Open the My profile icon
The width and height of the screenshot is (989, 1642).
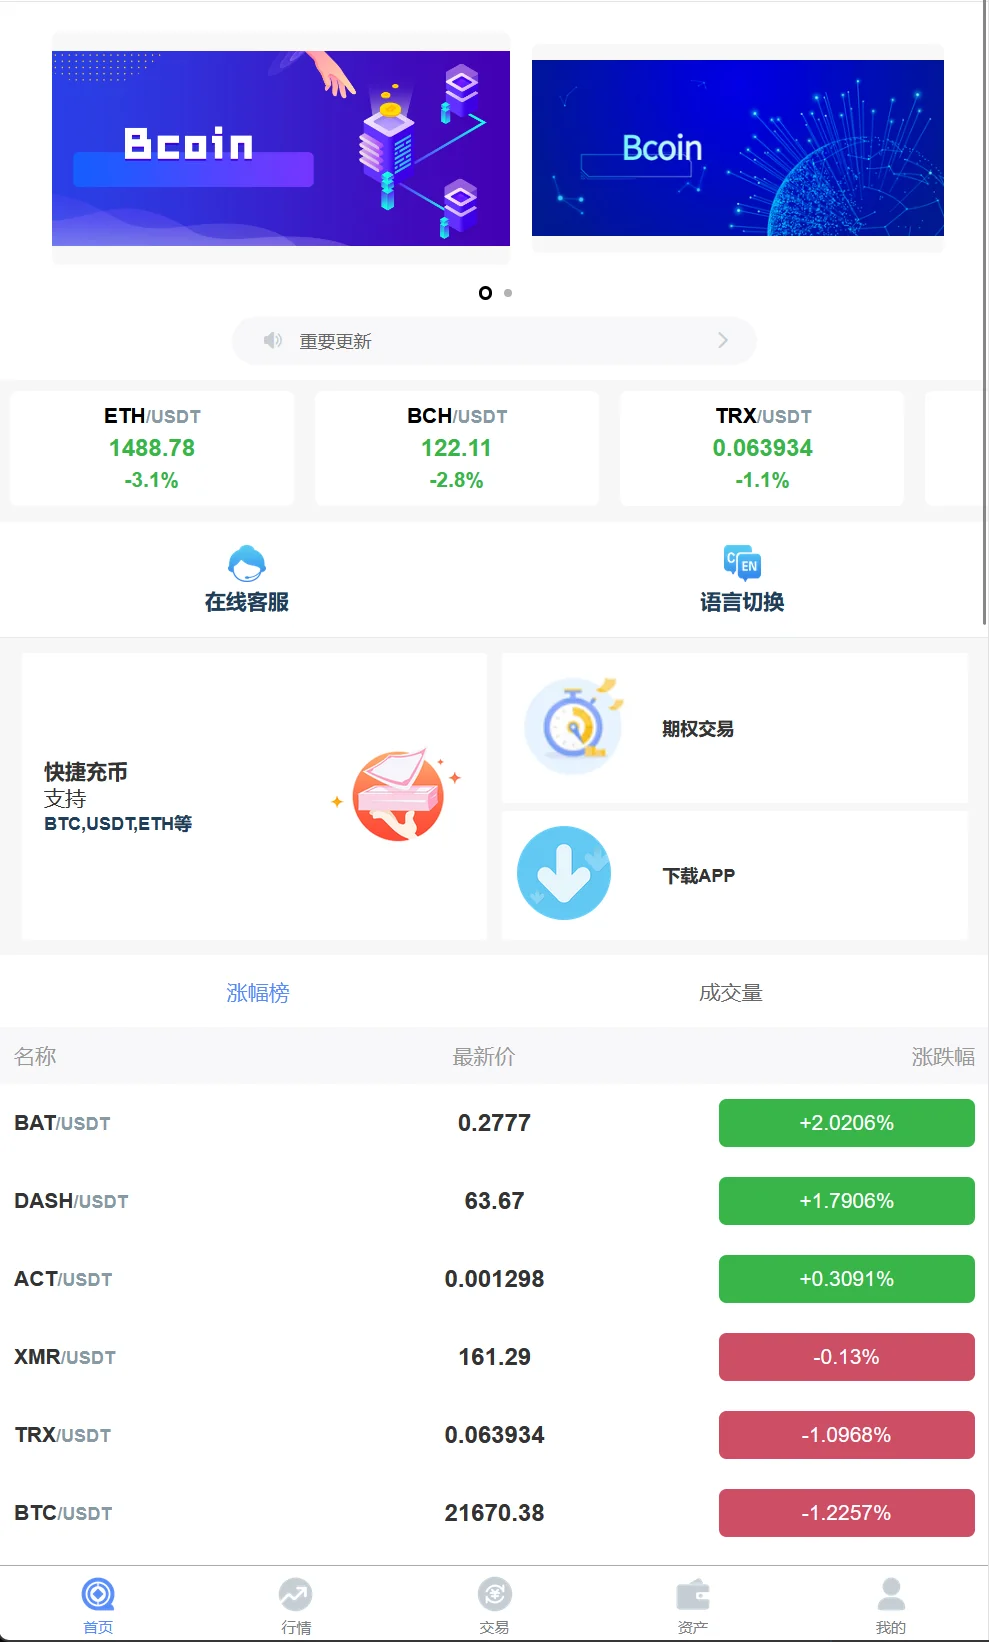890,1594
